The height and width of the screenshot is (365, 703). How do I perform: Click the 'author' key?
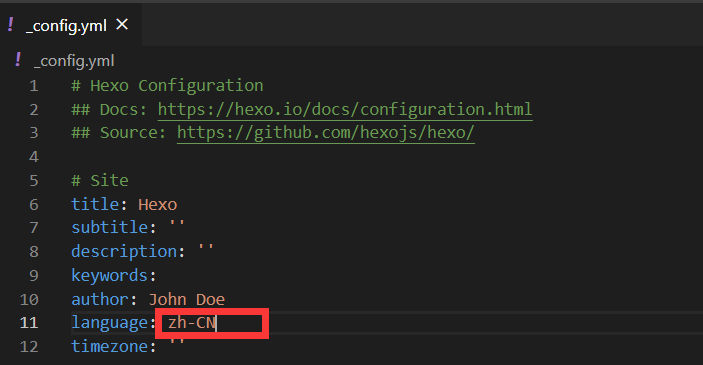coord(100,299)
